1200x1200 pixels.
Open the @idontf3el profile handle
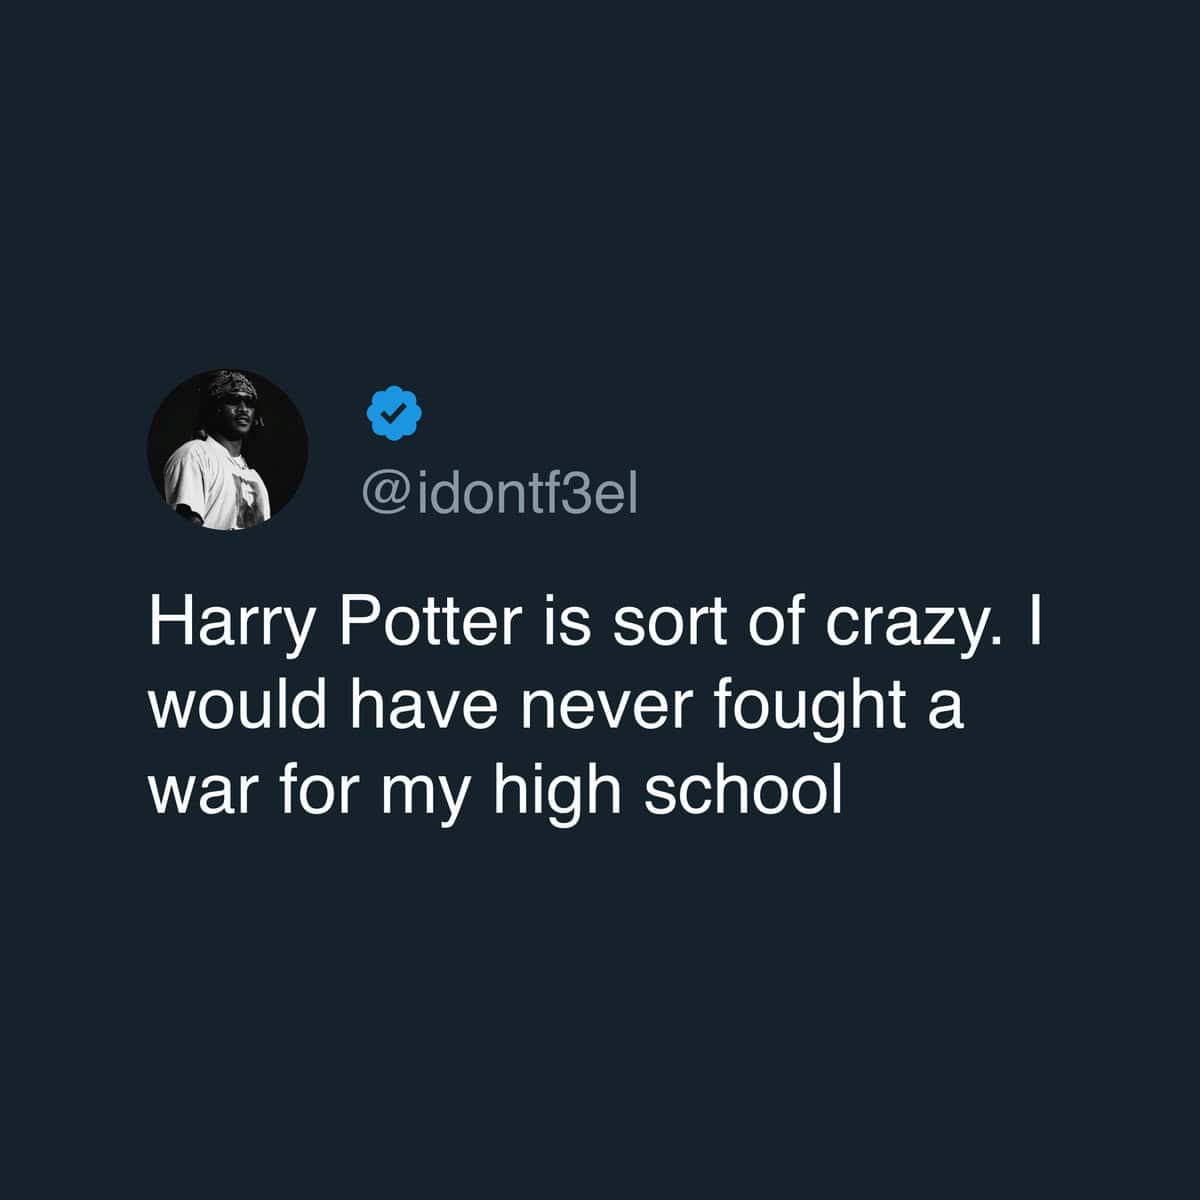499,493
